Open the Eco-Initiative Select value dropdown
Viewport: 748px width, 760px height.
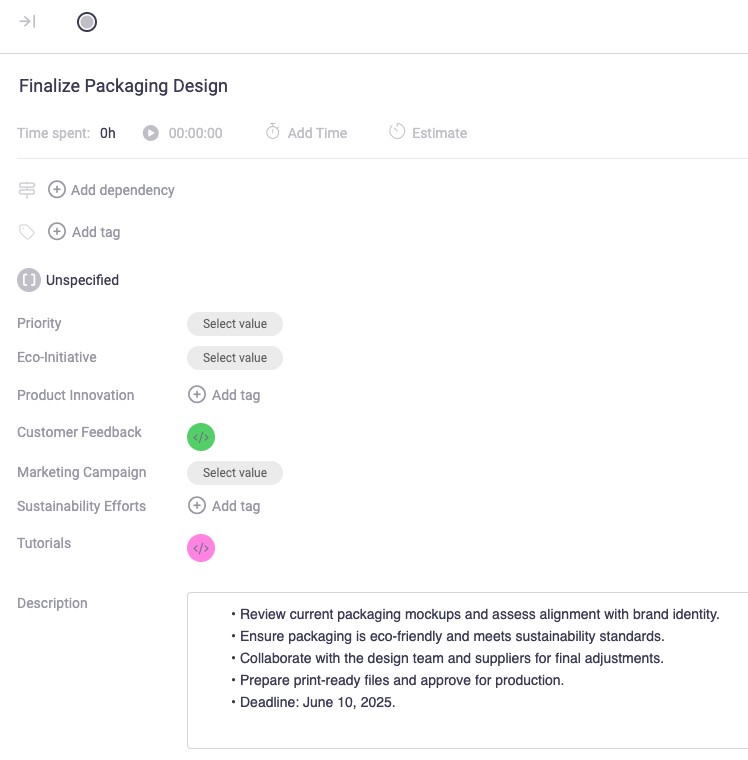[235, 358]
